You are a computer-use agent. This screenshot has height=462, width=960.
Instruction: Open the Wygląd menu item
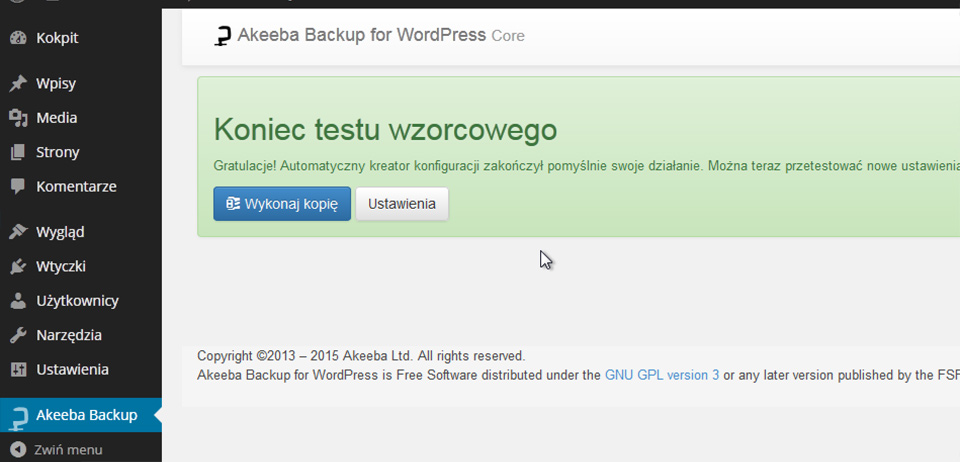point(81,232)
